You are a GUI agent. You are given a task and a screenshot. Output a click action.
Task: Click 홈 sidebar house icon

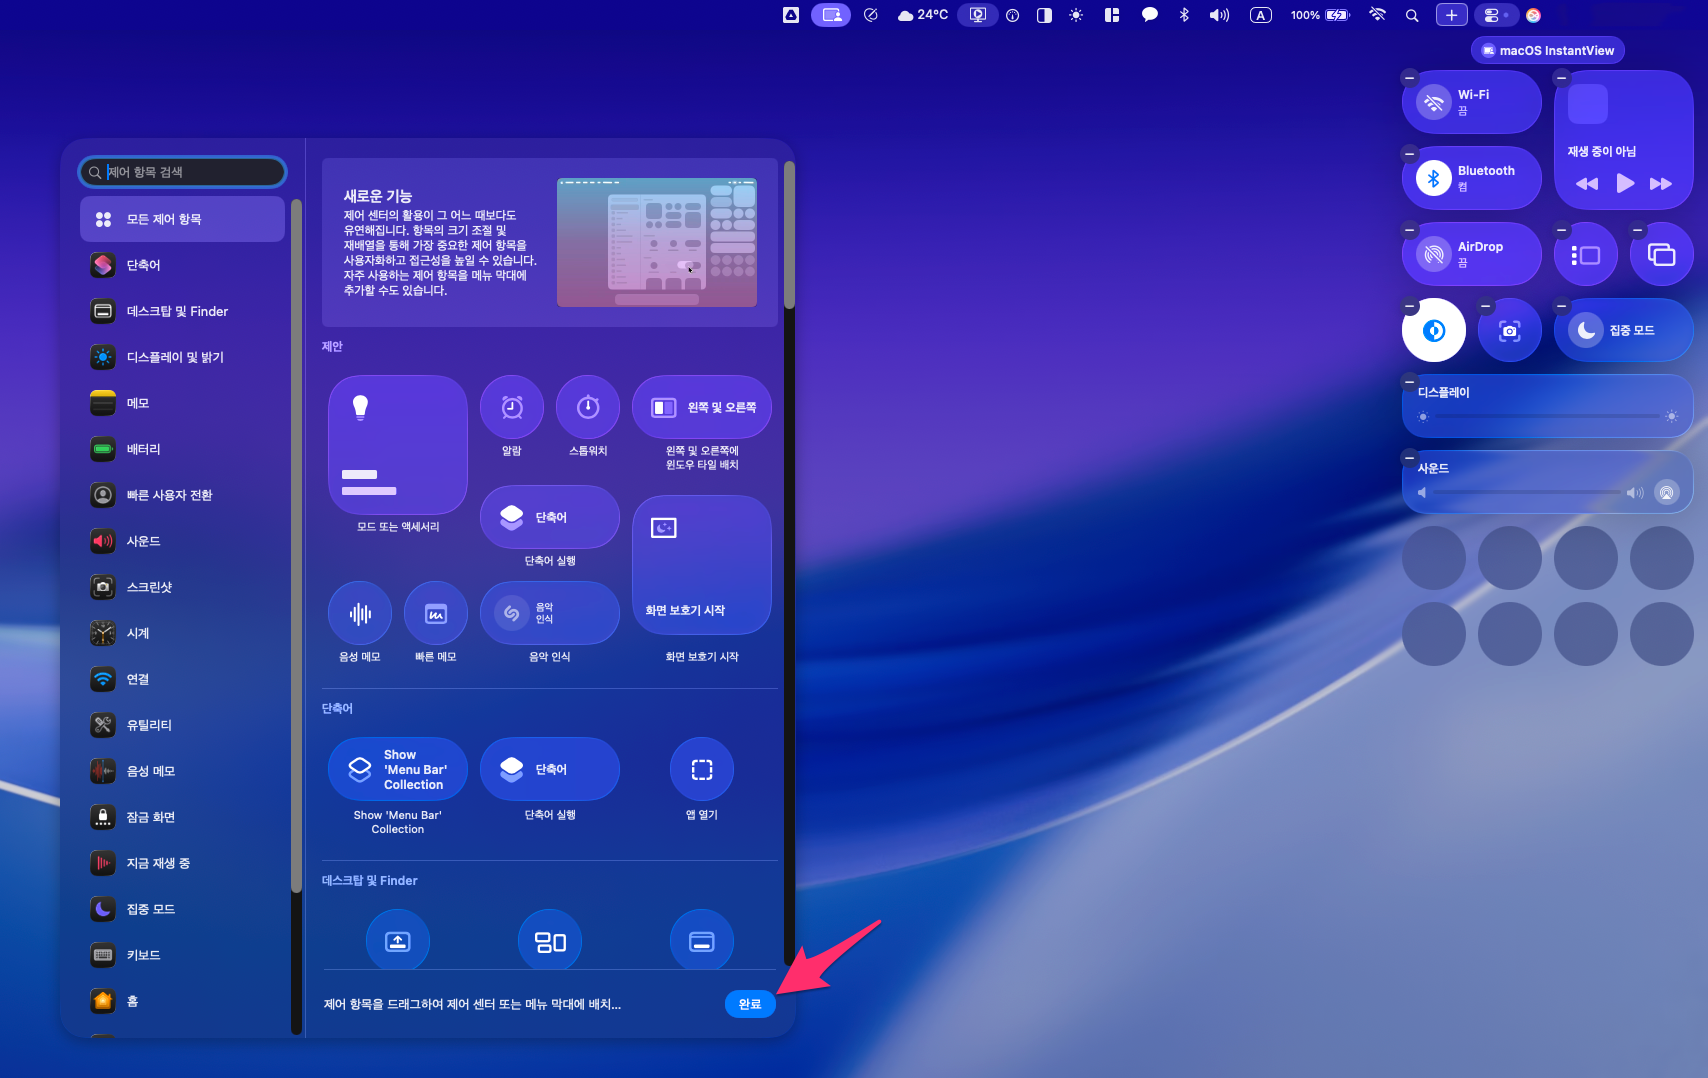[x=103, y=1001]
